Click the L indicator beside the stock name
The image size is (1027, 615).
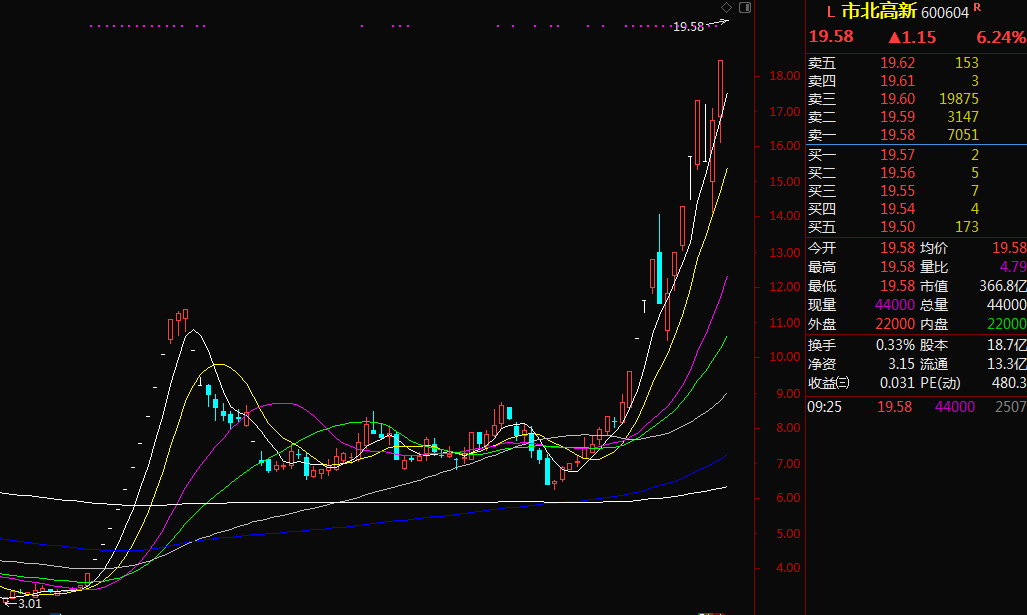[831, 12]
